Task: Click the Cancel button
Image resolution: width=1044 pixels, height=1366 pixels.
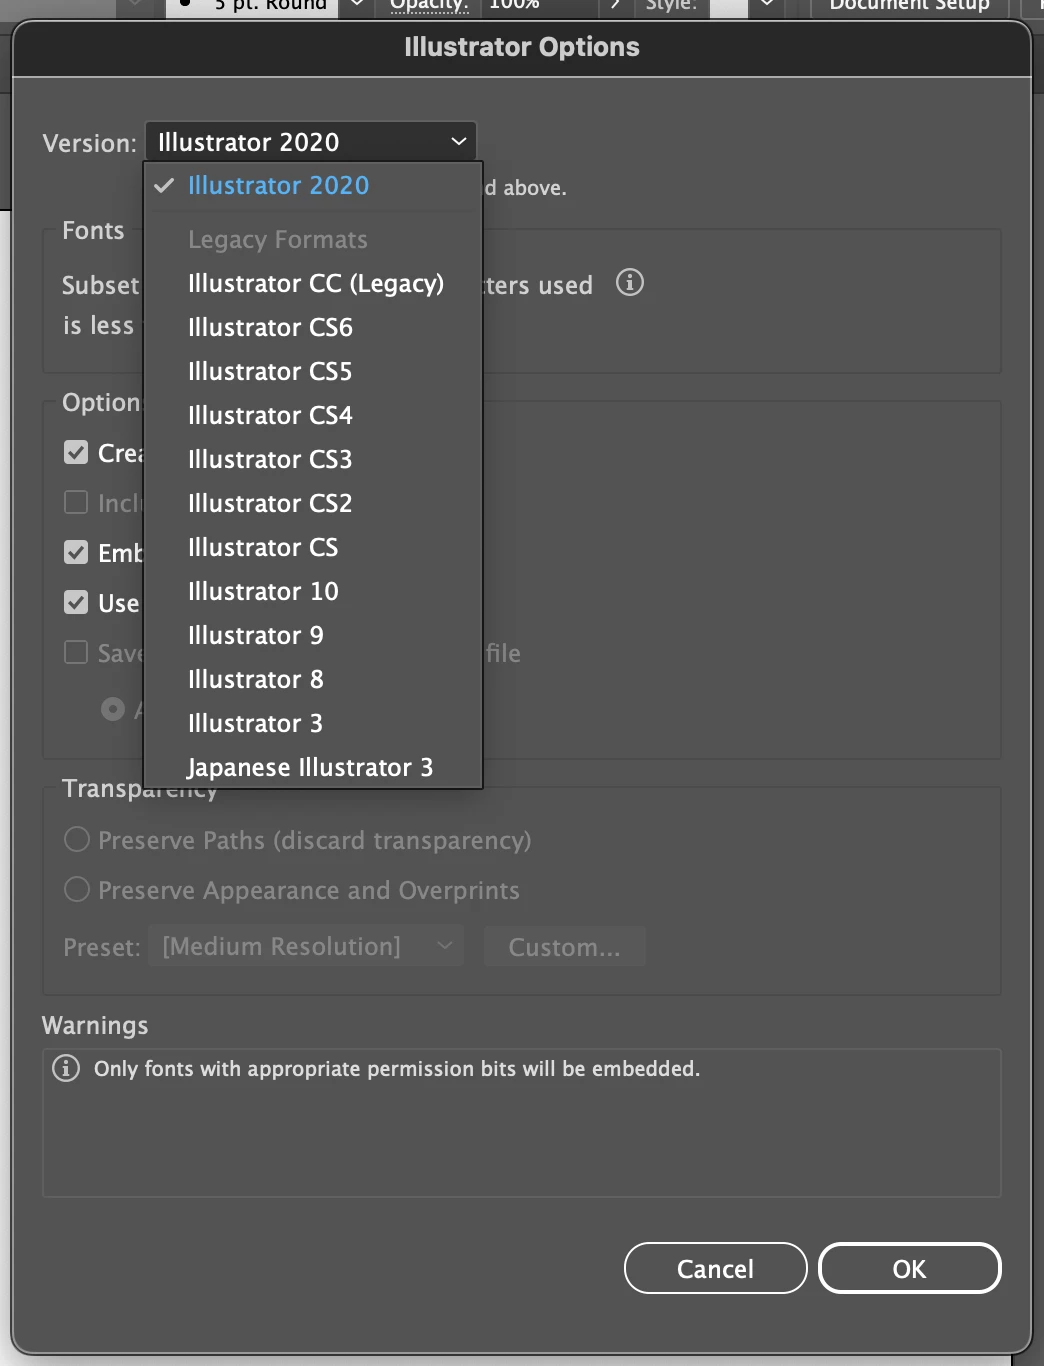Action: tap(716, 1268)
